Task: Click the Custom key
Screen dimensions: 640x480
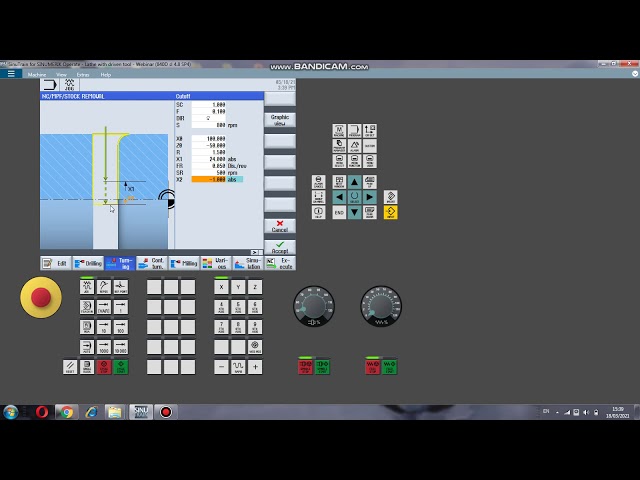Action: (x=370, y=146)
